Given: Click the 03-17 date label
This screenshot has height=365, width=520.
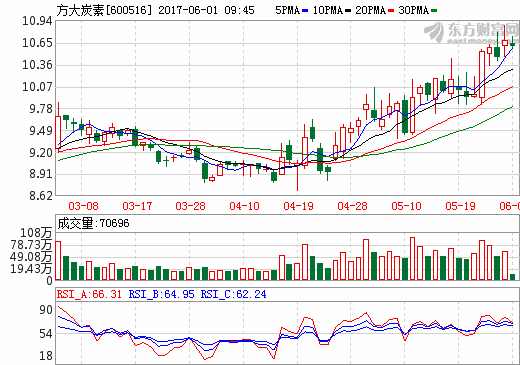Looking at the screenshot, I should pyautogui.click(x=137, y=206).
